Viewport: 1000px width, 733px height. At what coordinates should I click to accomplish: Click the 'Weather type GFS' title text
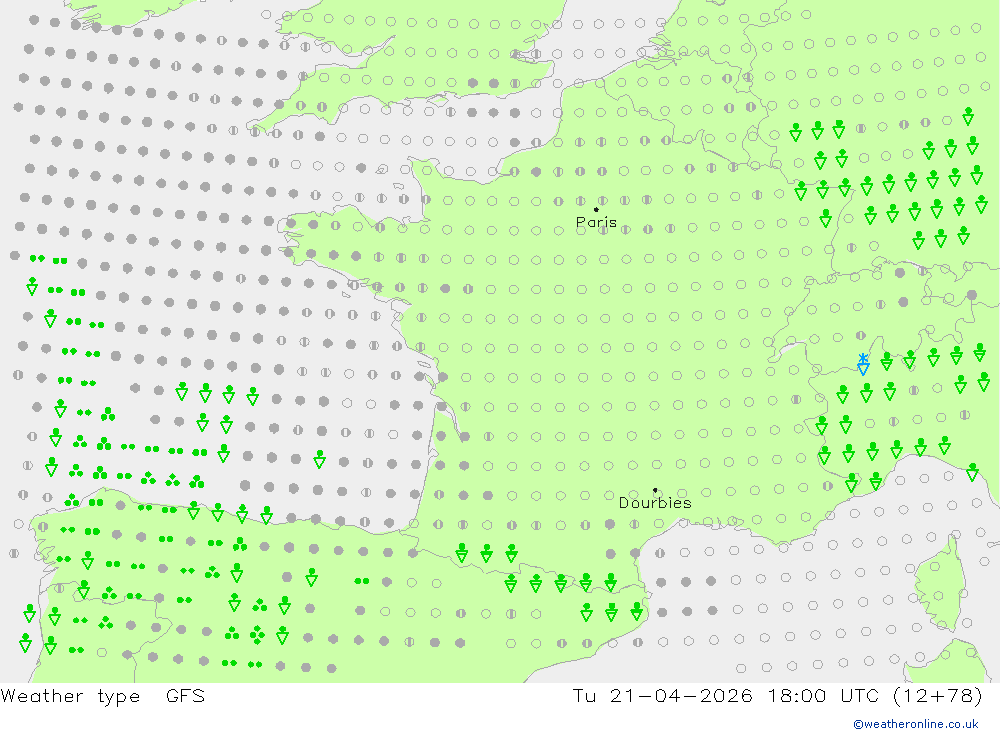click(103, 695)
